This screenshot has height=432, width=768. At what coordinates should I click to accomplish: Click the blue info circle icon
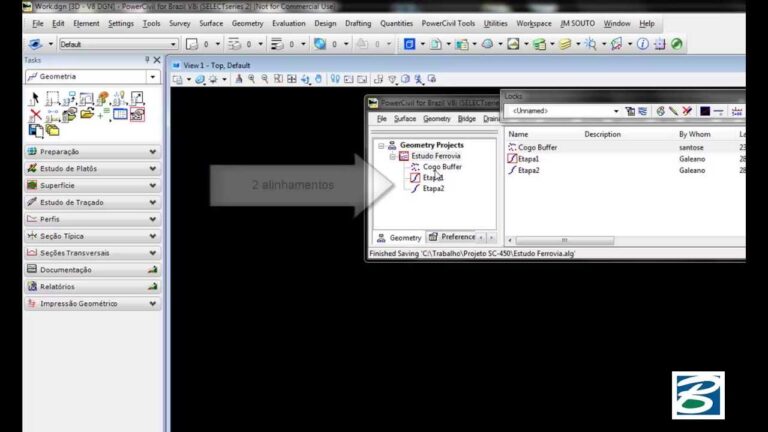[x=643, y=44]
